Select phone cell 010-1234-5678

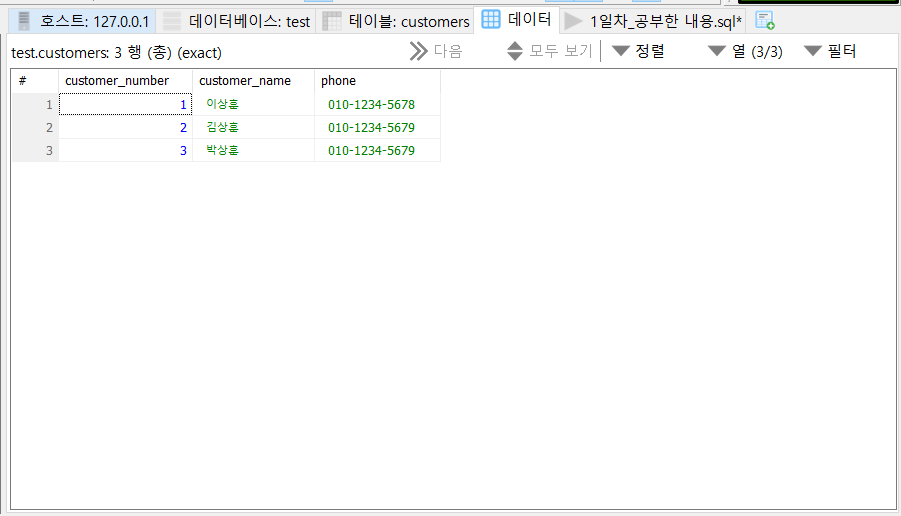click(378, 104)
